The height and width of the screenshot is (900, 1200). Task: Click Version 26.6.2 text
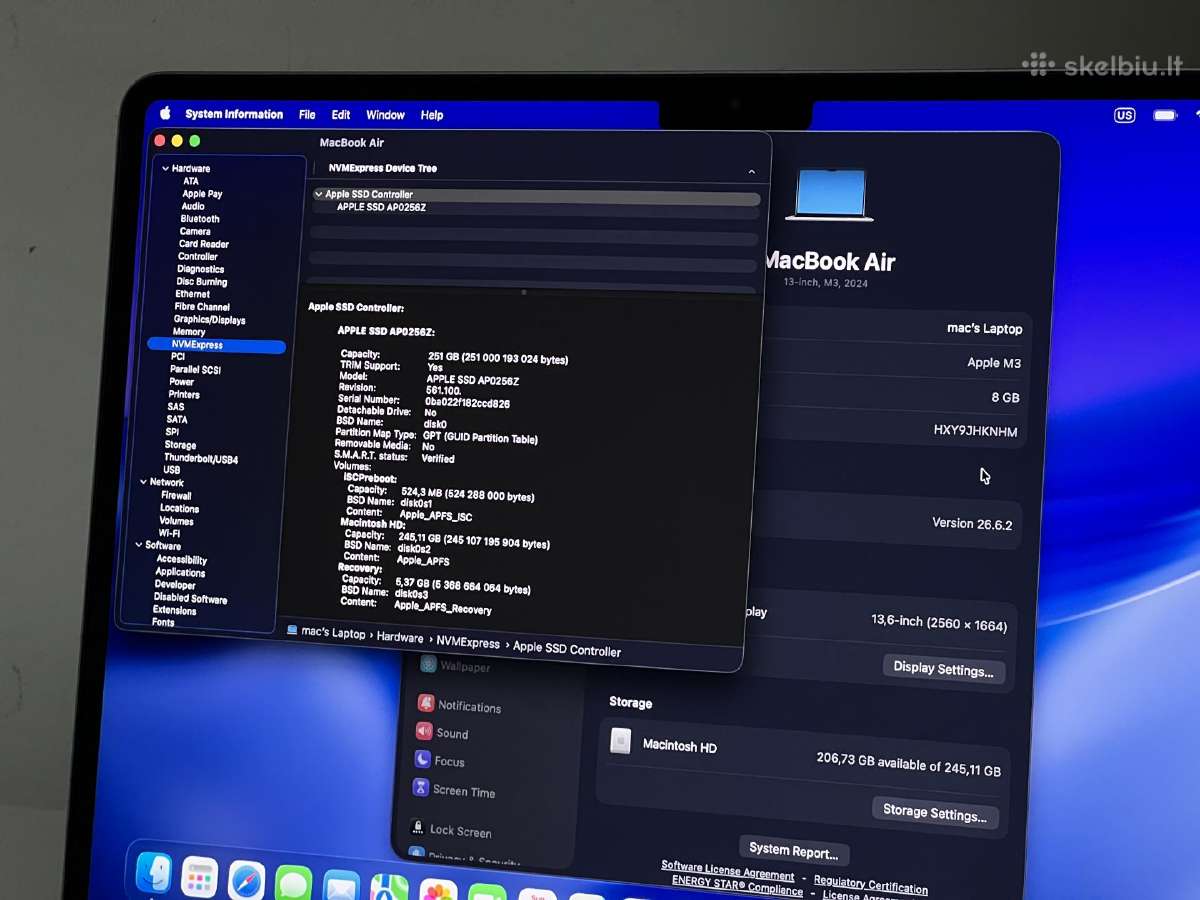[974, 523]
